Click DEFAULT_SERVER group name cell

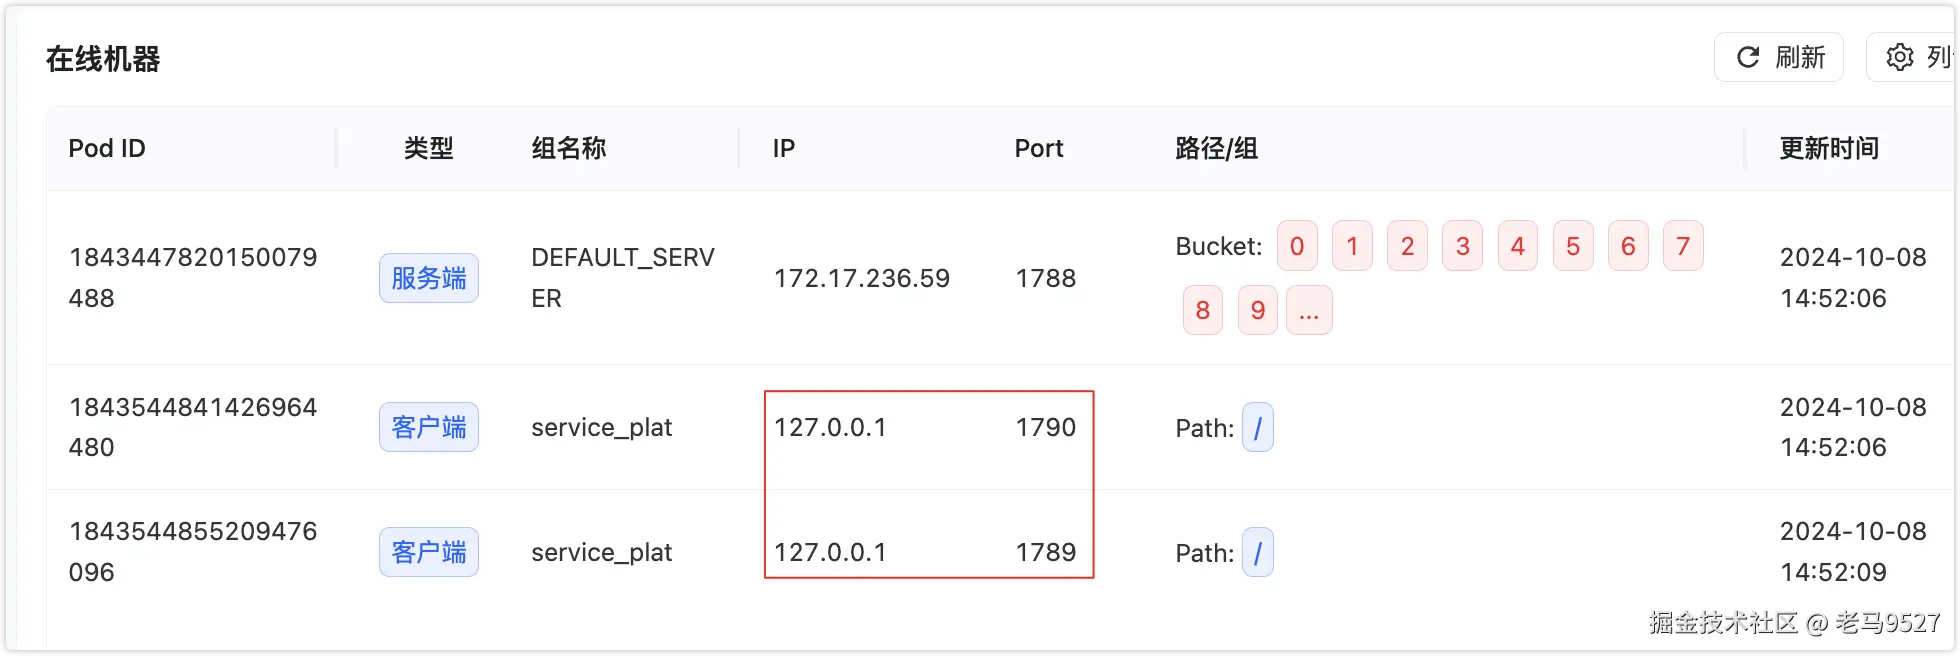(x=622, y=278)
